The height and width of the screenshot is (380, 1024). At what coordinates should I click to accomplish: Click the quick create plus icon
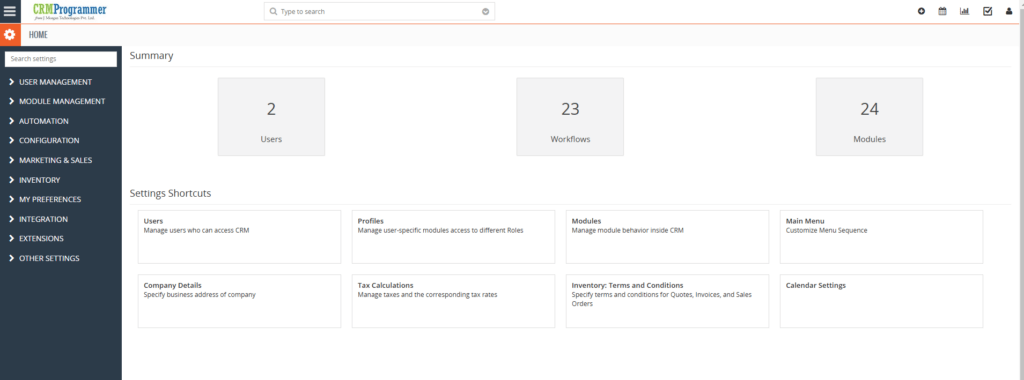(921, 11)
